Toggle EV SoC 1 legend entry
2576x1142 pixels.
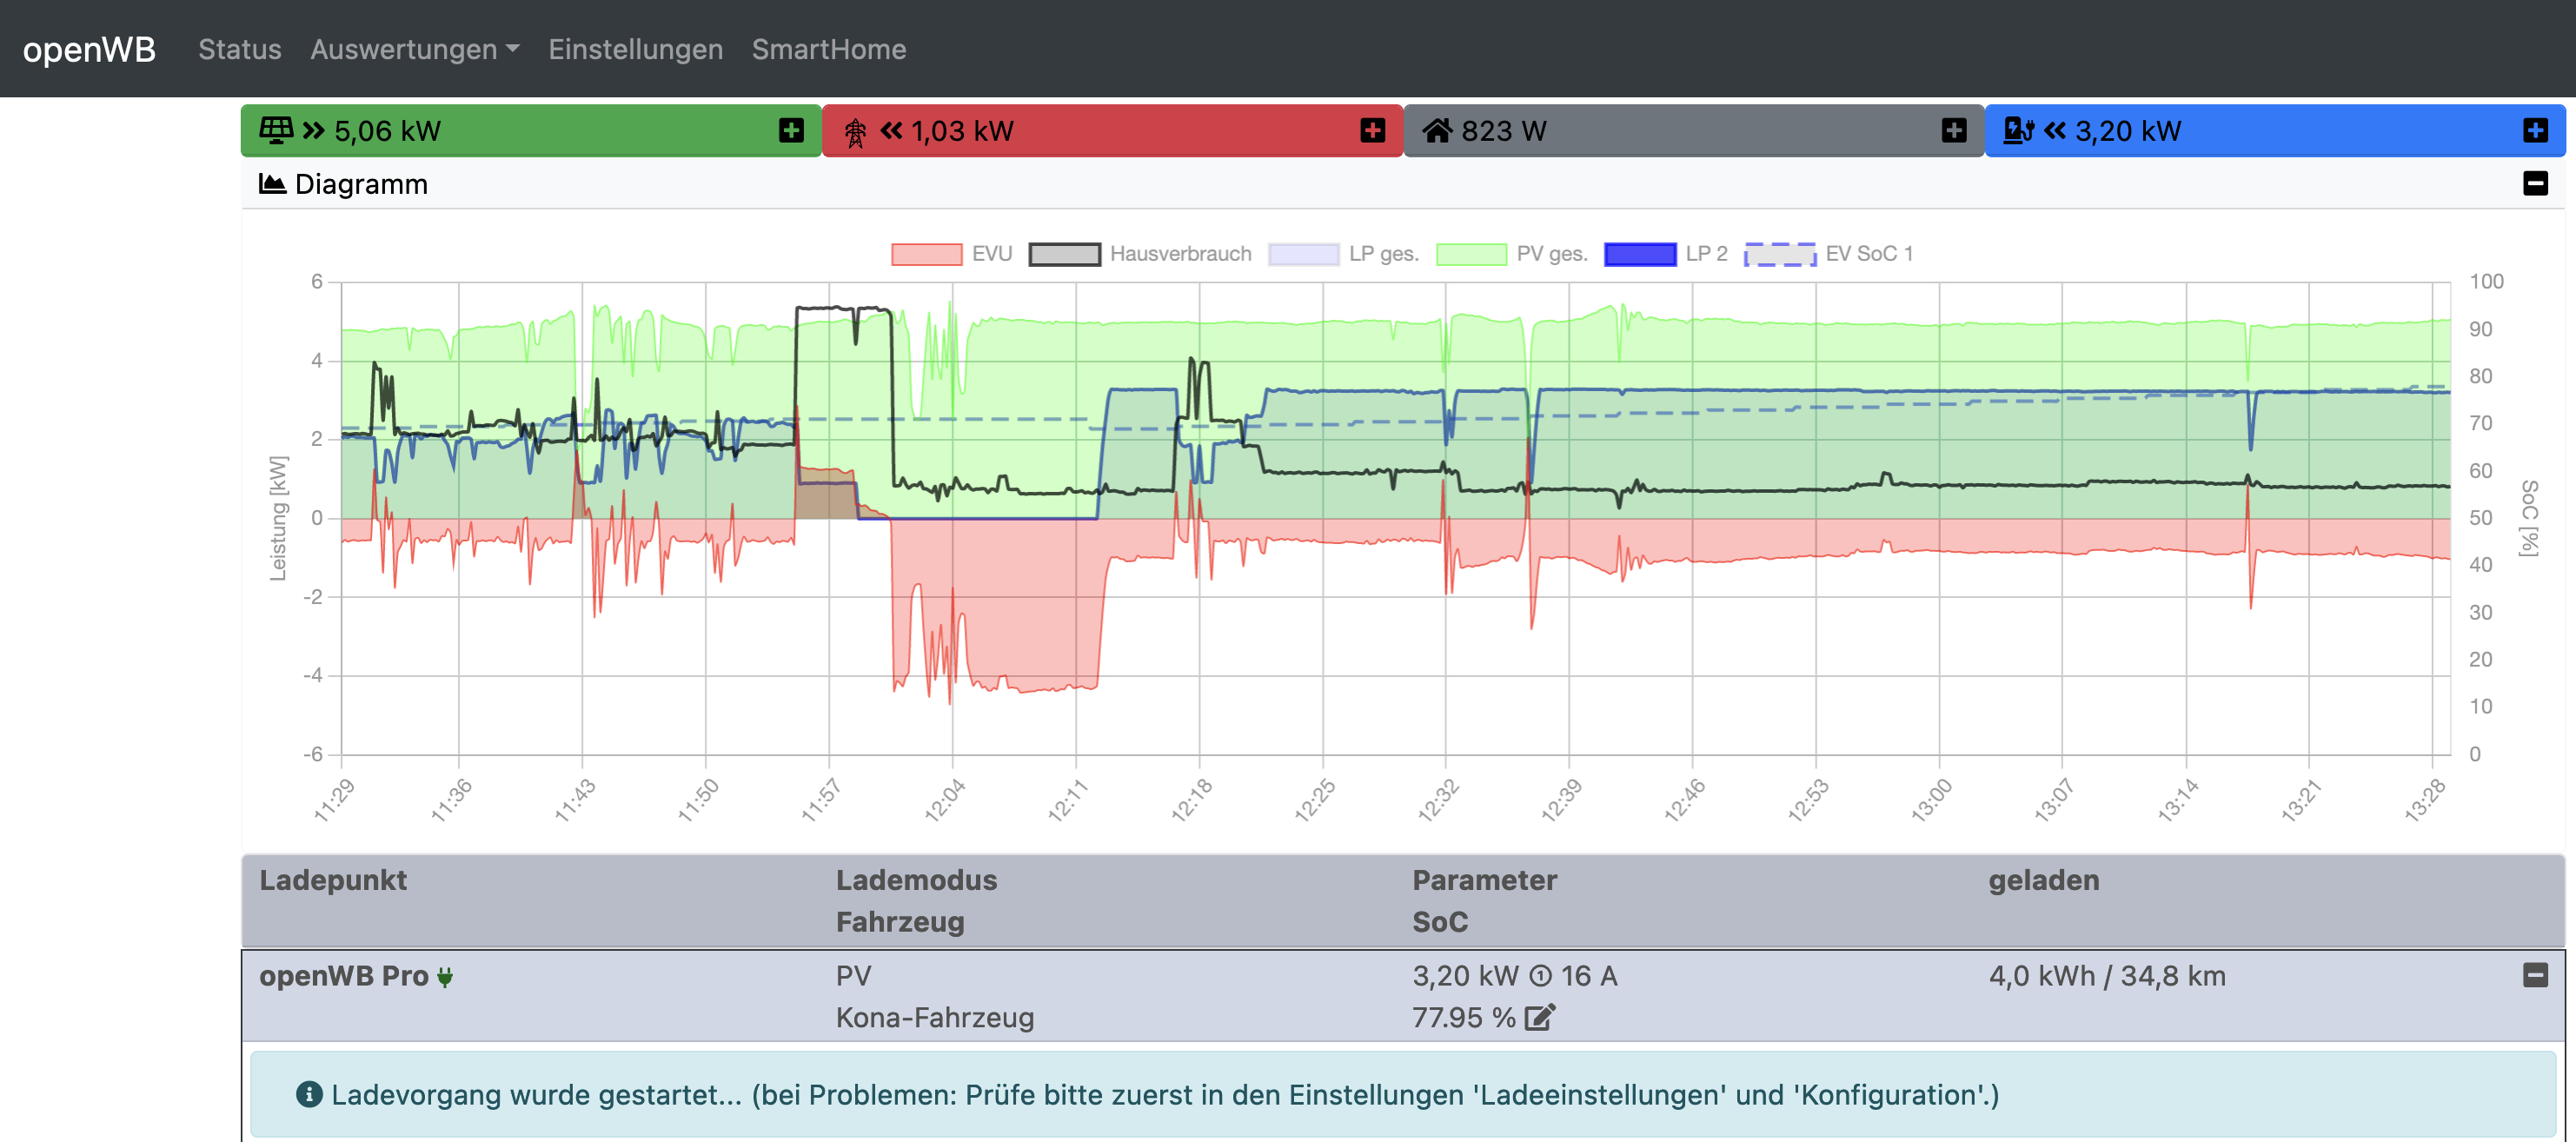pos(1828,254)
